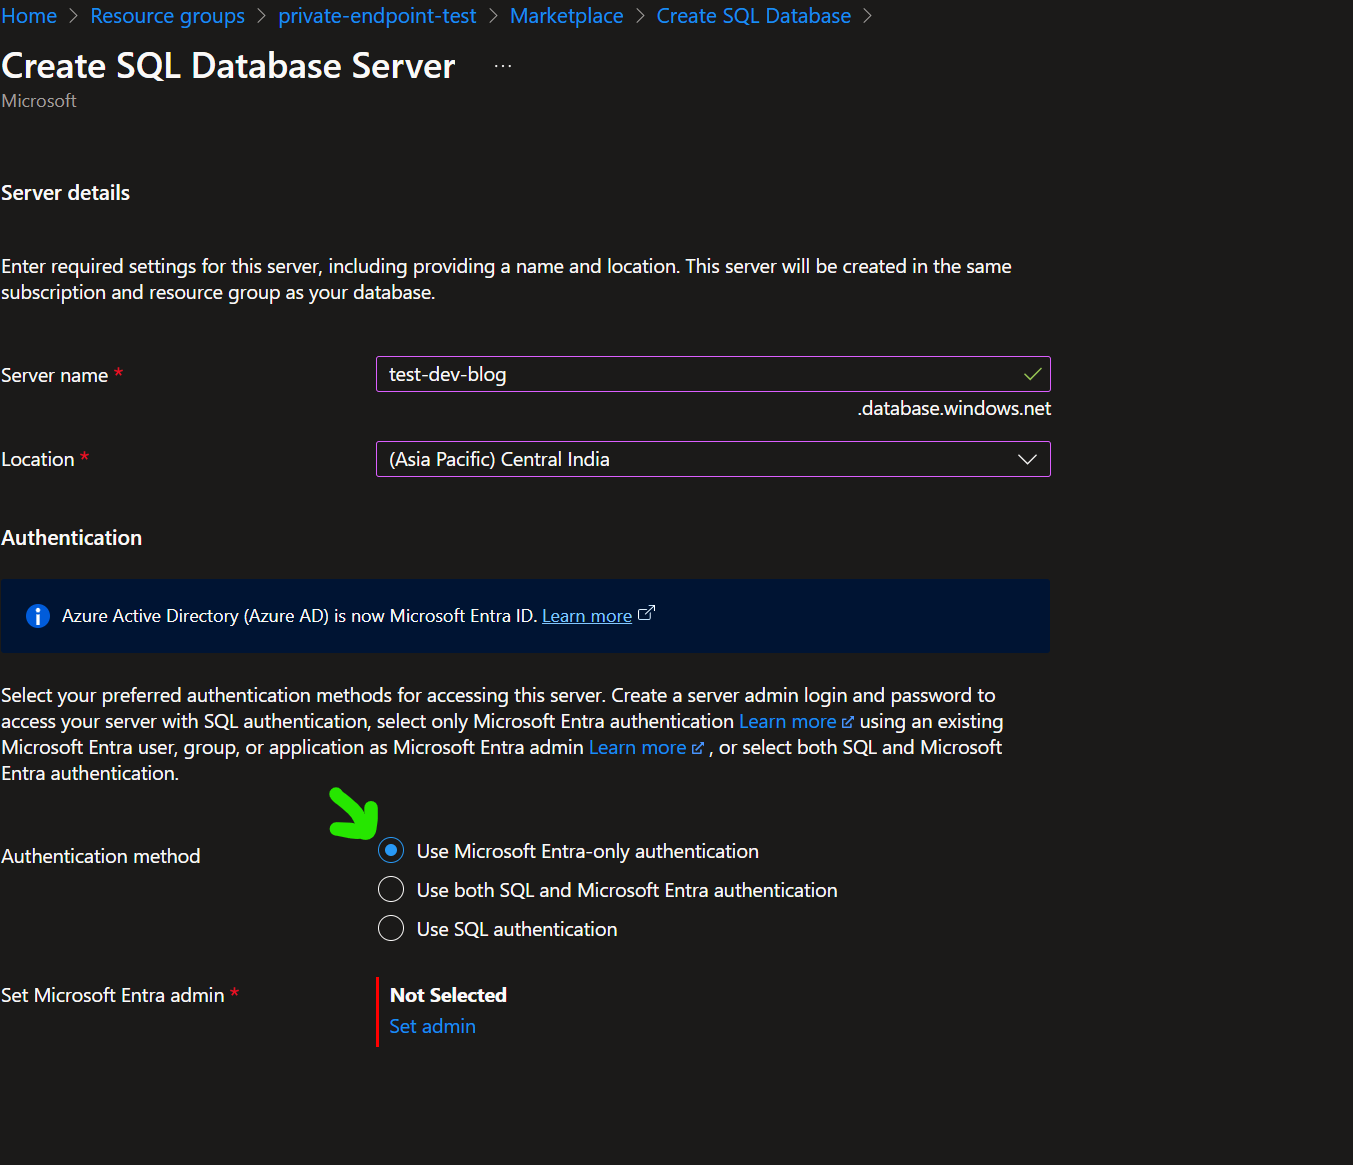1353x1165 pixels.
Task: Select Use Microsoft Entra-only authentication
Action: pos(391,851)
